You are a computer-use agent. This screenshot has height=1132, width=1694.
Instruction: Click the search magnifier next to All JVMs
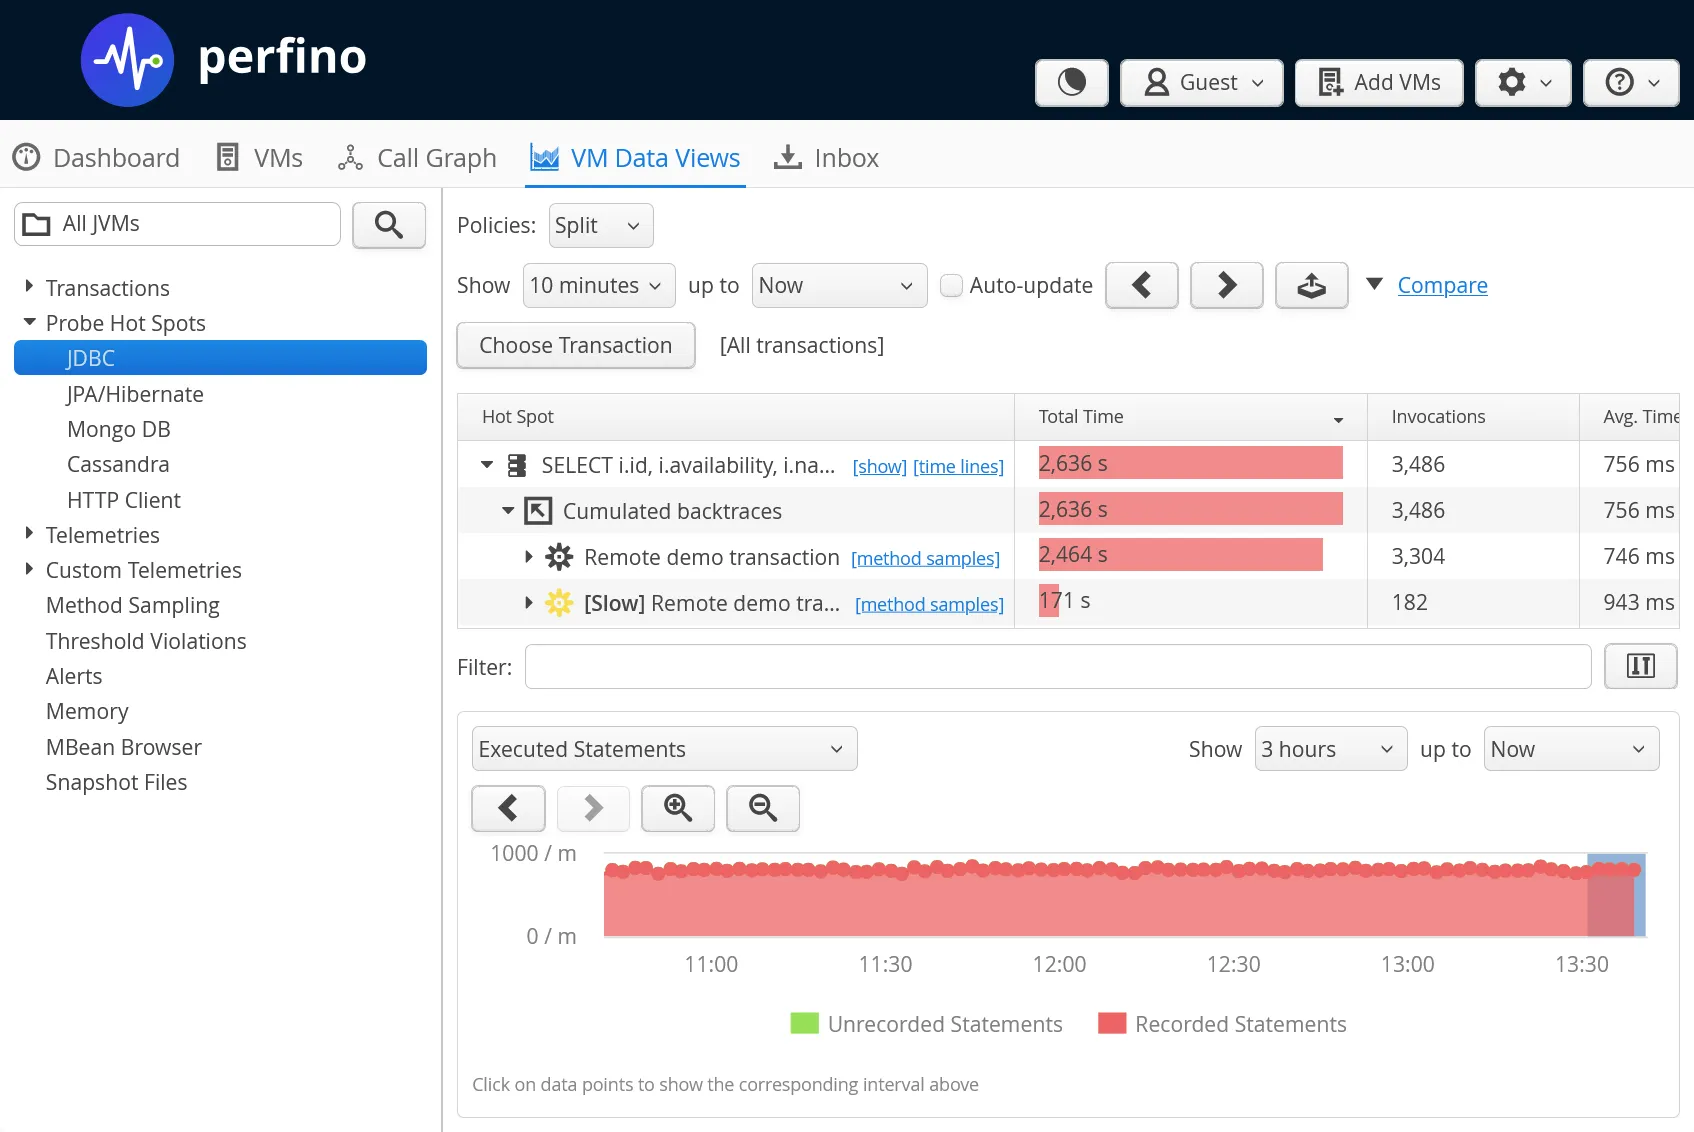point(389,225)
